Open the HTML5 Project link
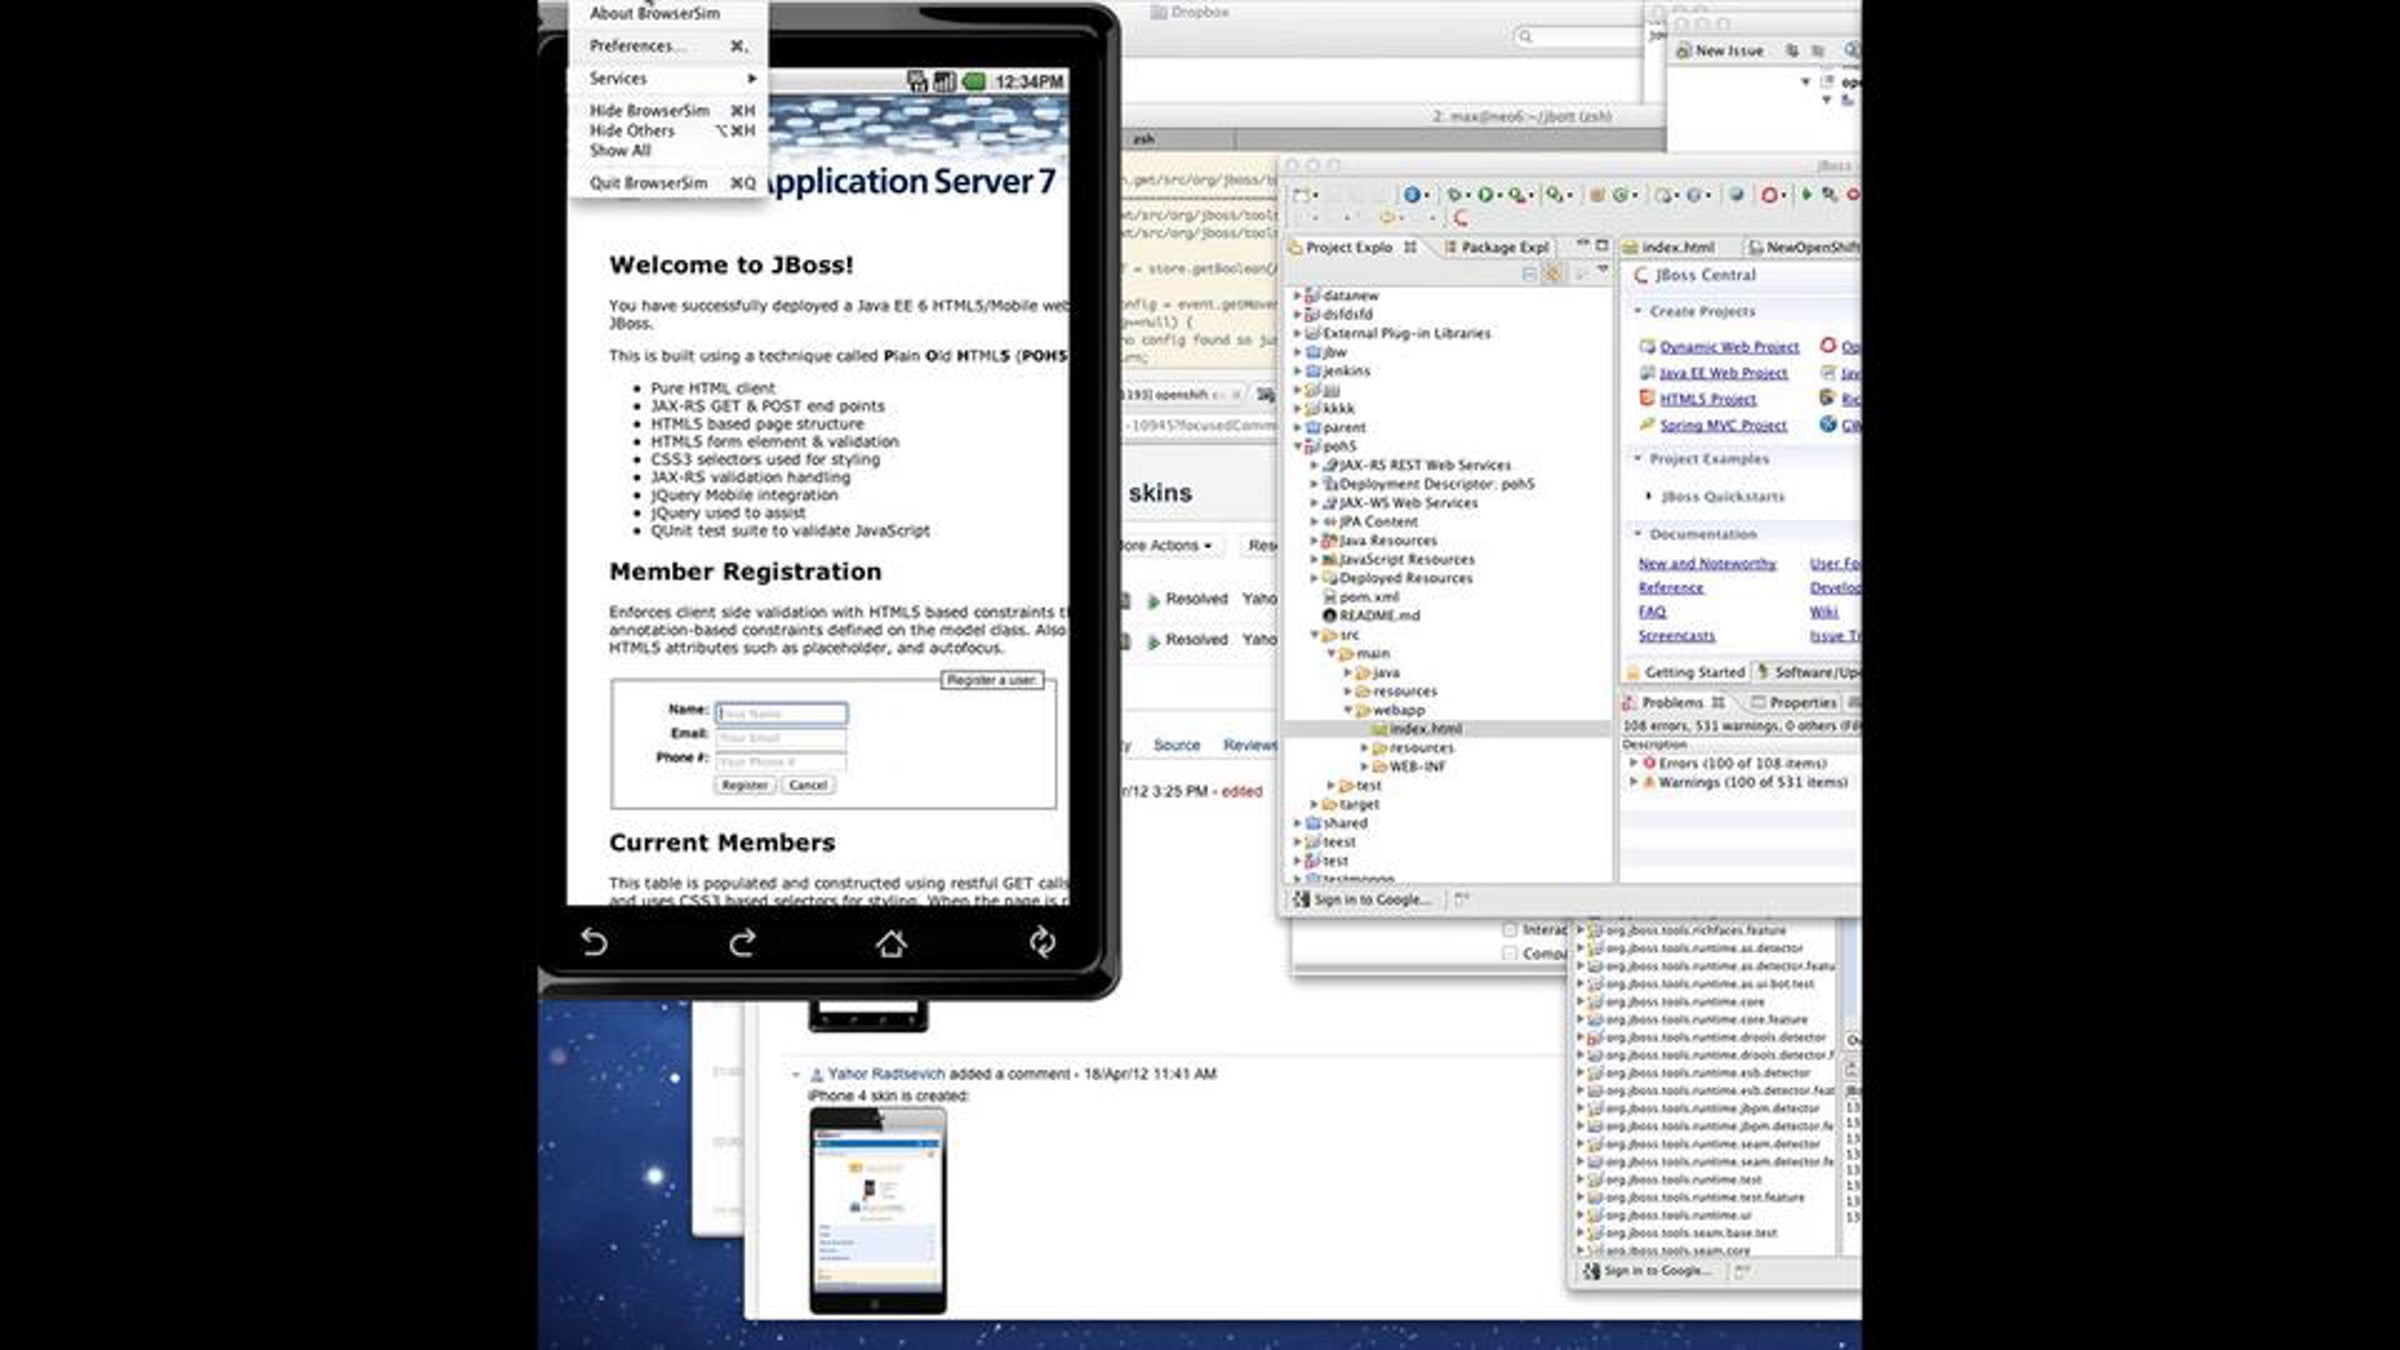 click(1707, 399)
